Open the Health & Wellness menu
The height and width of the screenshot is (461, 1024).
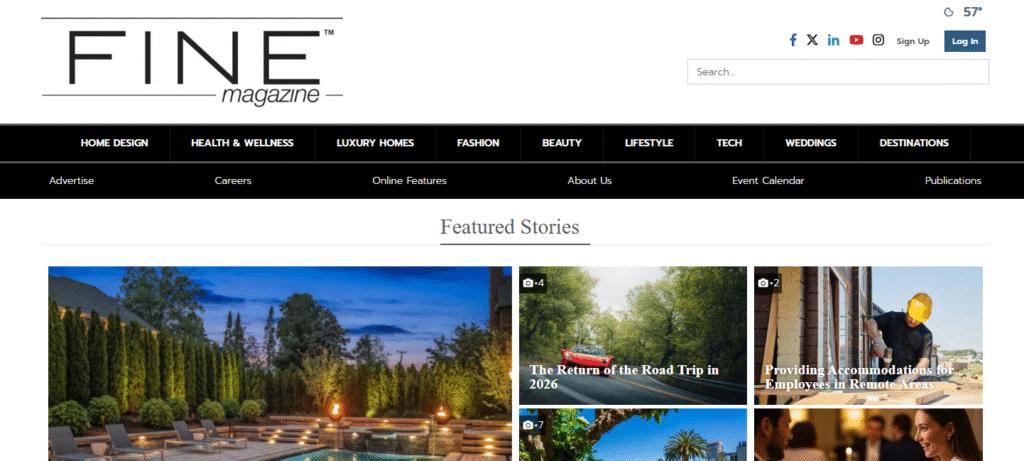point(242,143)
